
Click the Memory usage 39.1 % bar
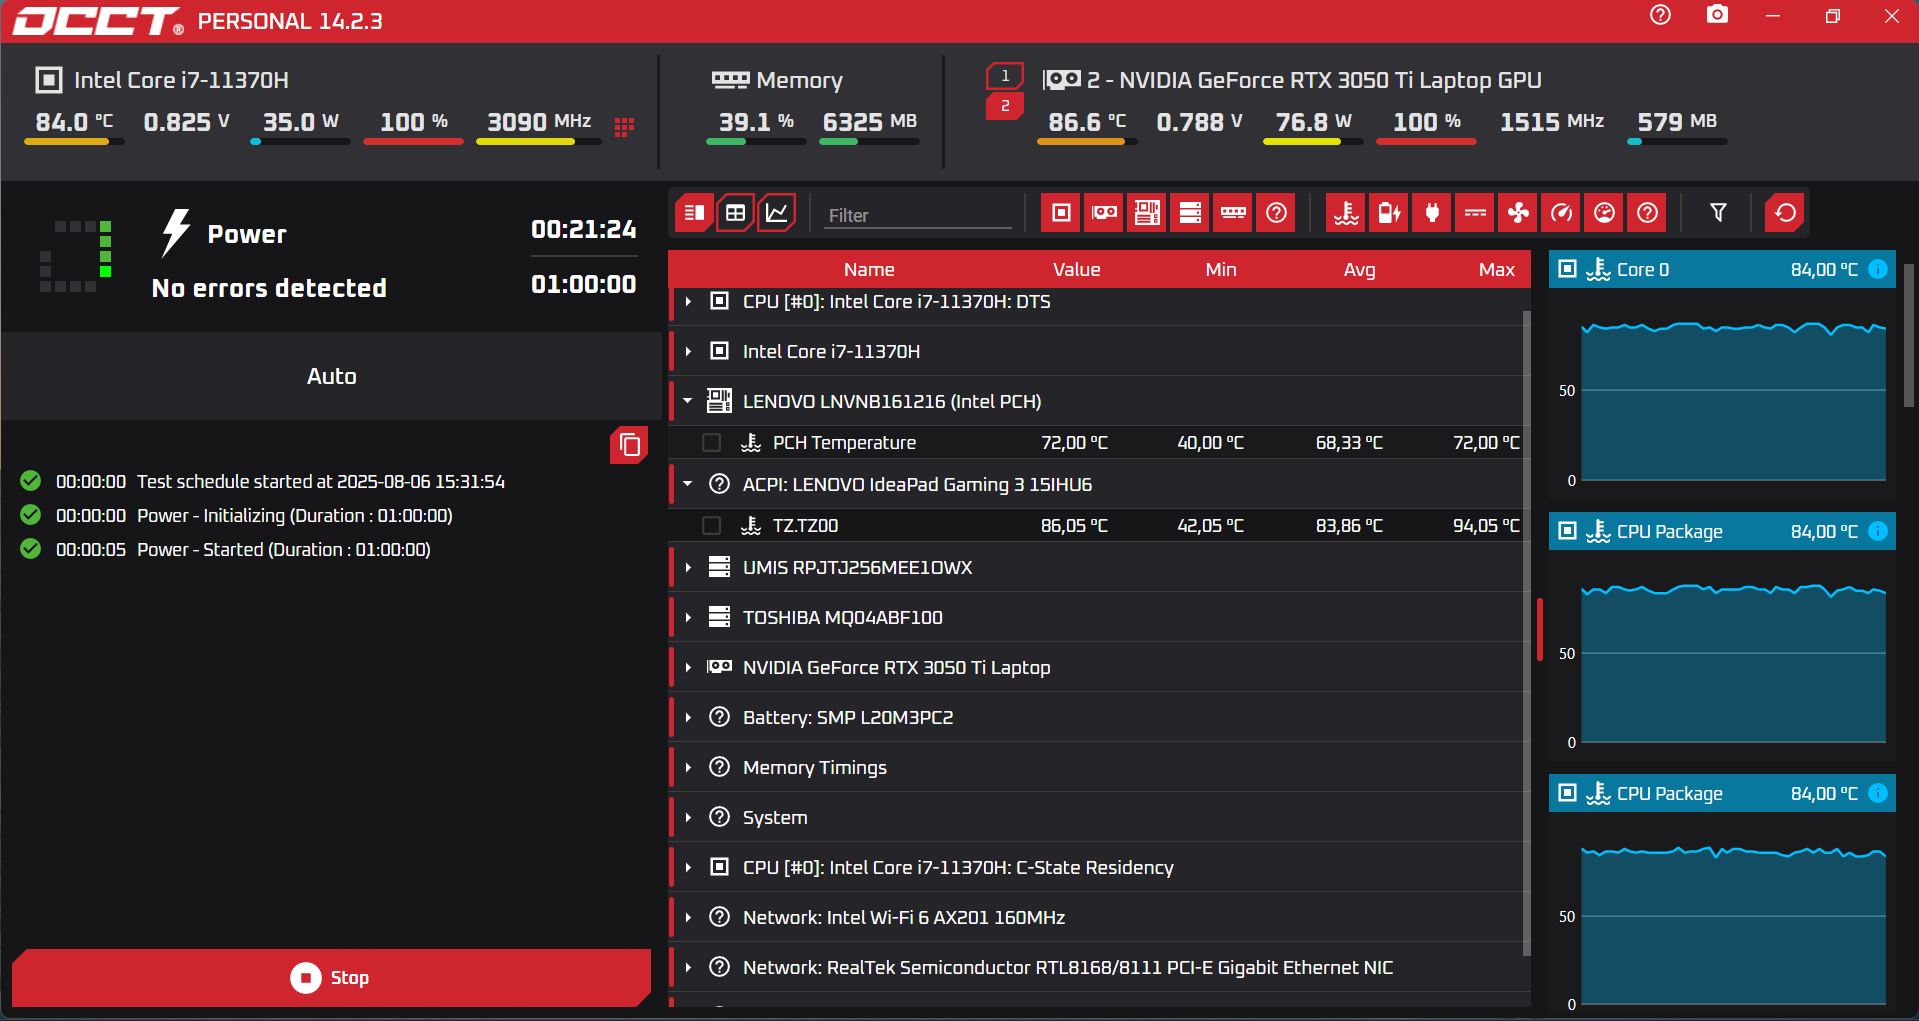(x=756, y=142)
